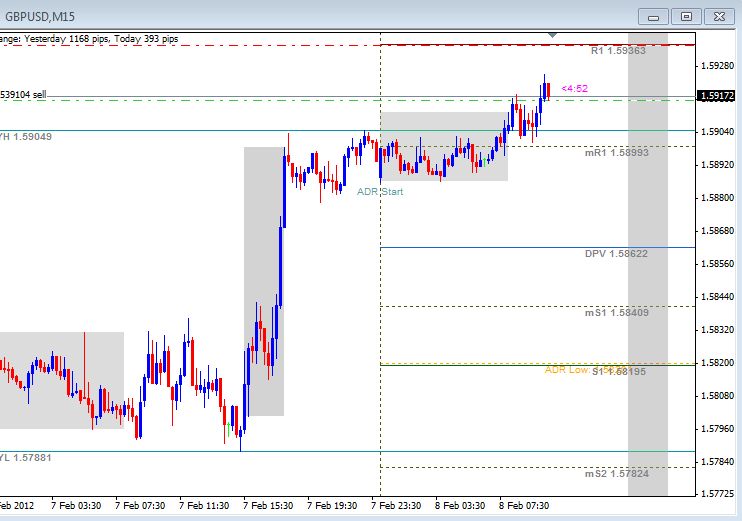Click the 539104 sell order label
The image size is (742, 521).
pos(23,95)
